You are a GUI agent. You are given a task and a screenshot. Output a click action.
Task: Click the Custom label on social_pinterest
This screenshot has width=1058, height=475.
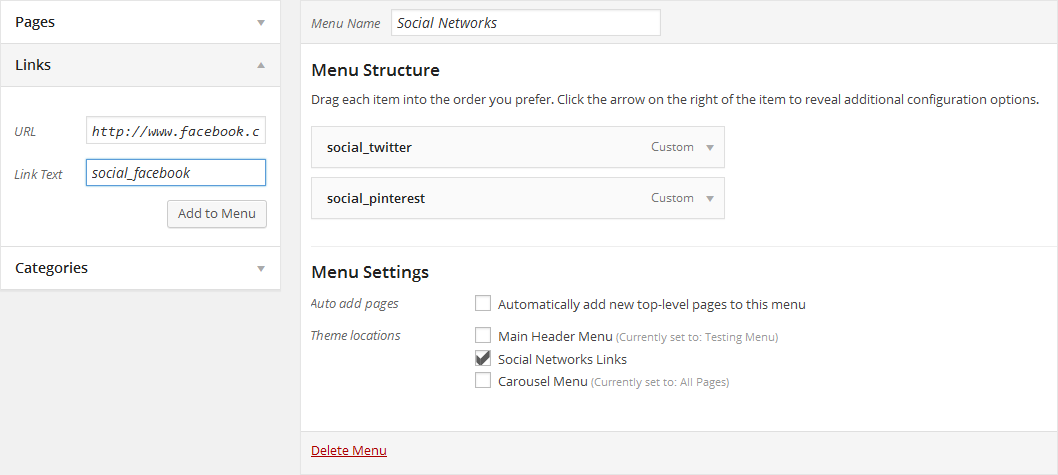[672, 198]
